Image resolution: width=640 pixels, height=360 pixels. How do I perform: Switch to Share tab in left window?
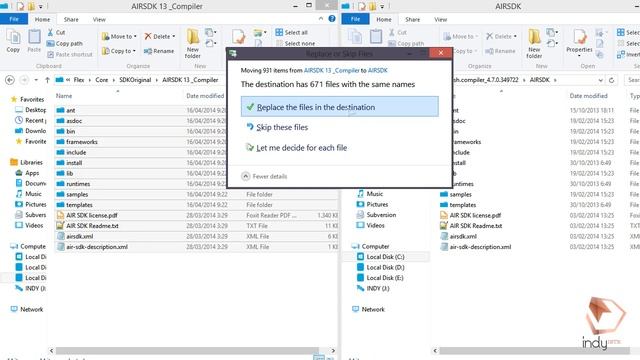[71, 19]
